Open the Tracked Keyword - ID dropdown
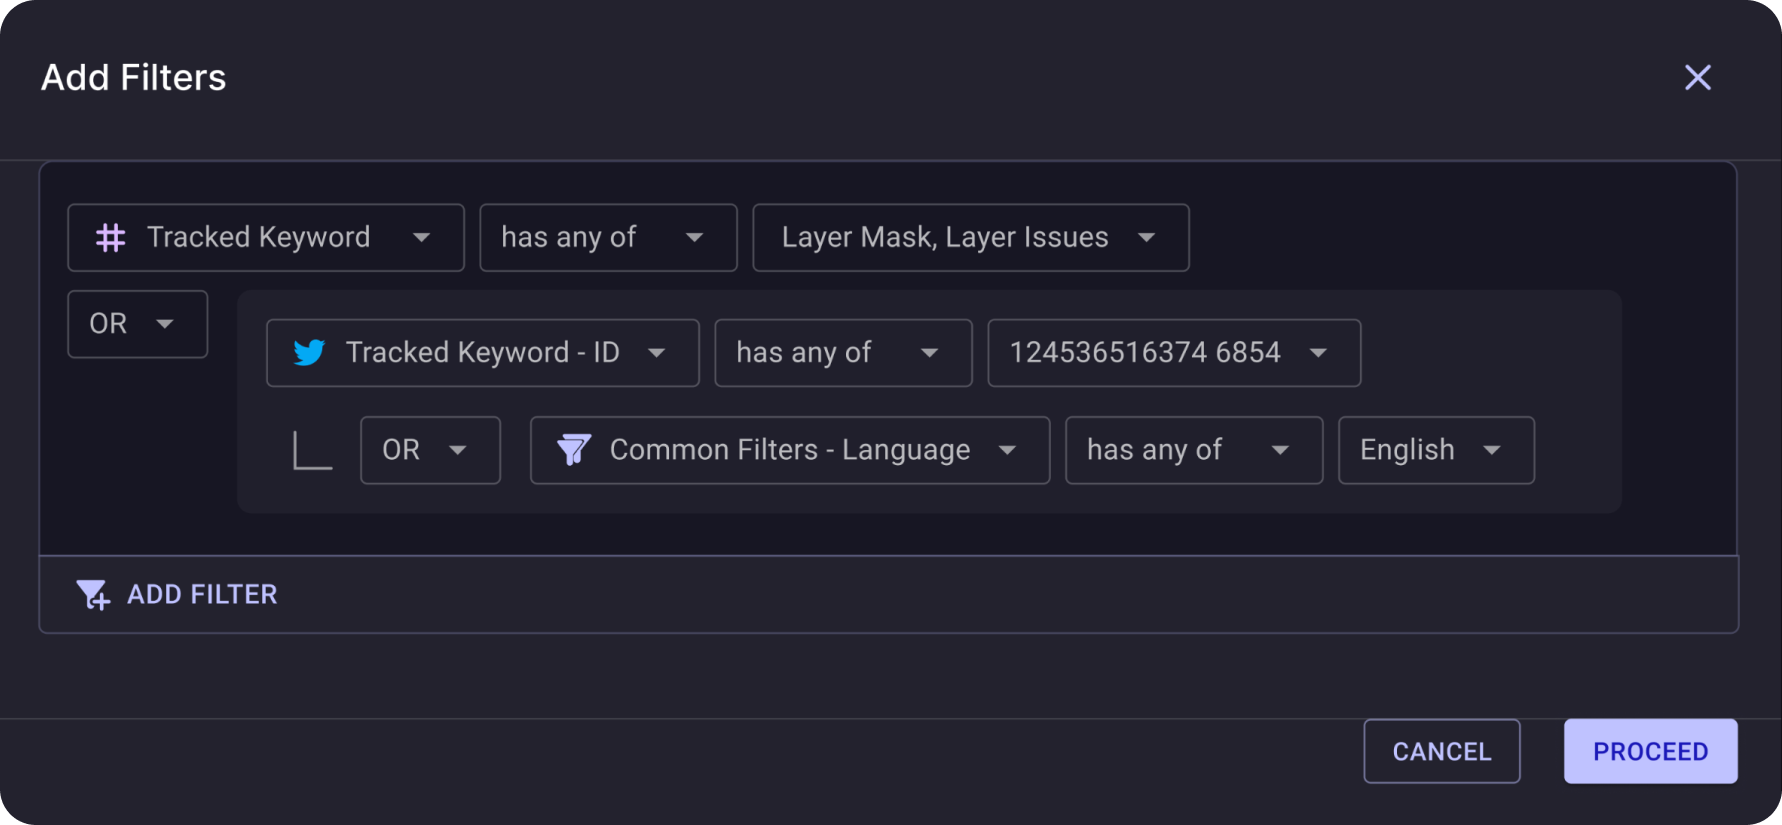Image resolution: width=1782 pixels, height=825 pixels. click(x=483, y=353)
